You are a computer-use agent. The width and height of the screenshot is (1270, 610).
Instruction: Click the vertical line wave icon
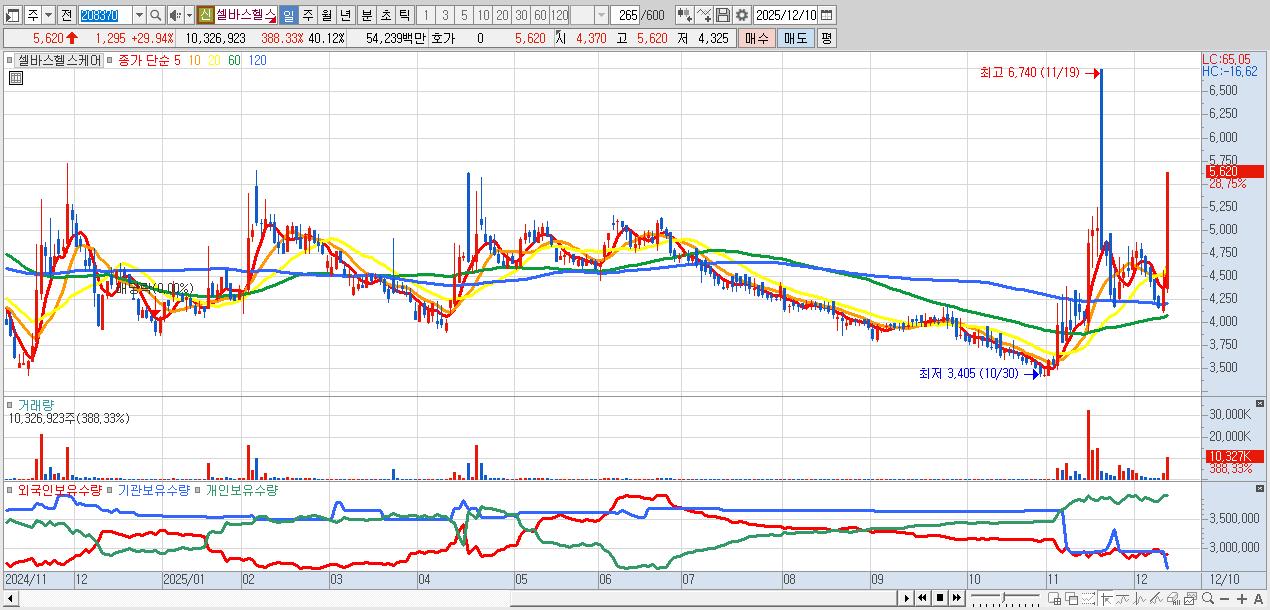pos(1140,599)
